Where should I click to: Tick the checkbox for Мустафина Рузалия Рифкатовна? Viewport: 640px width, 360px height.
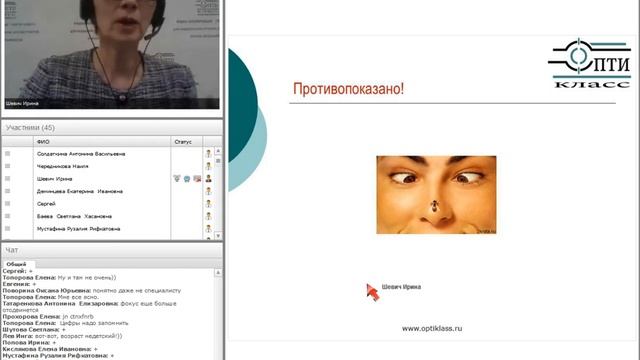coord(7,229)
